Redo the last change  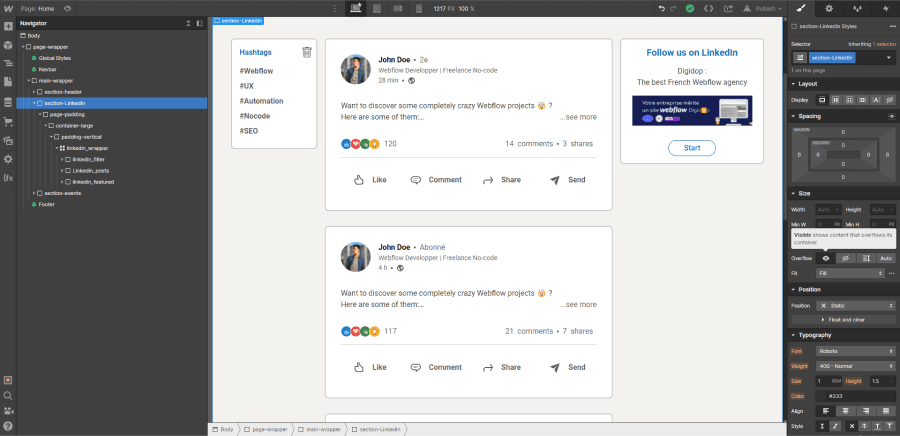coord(673,9)
